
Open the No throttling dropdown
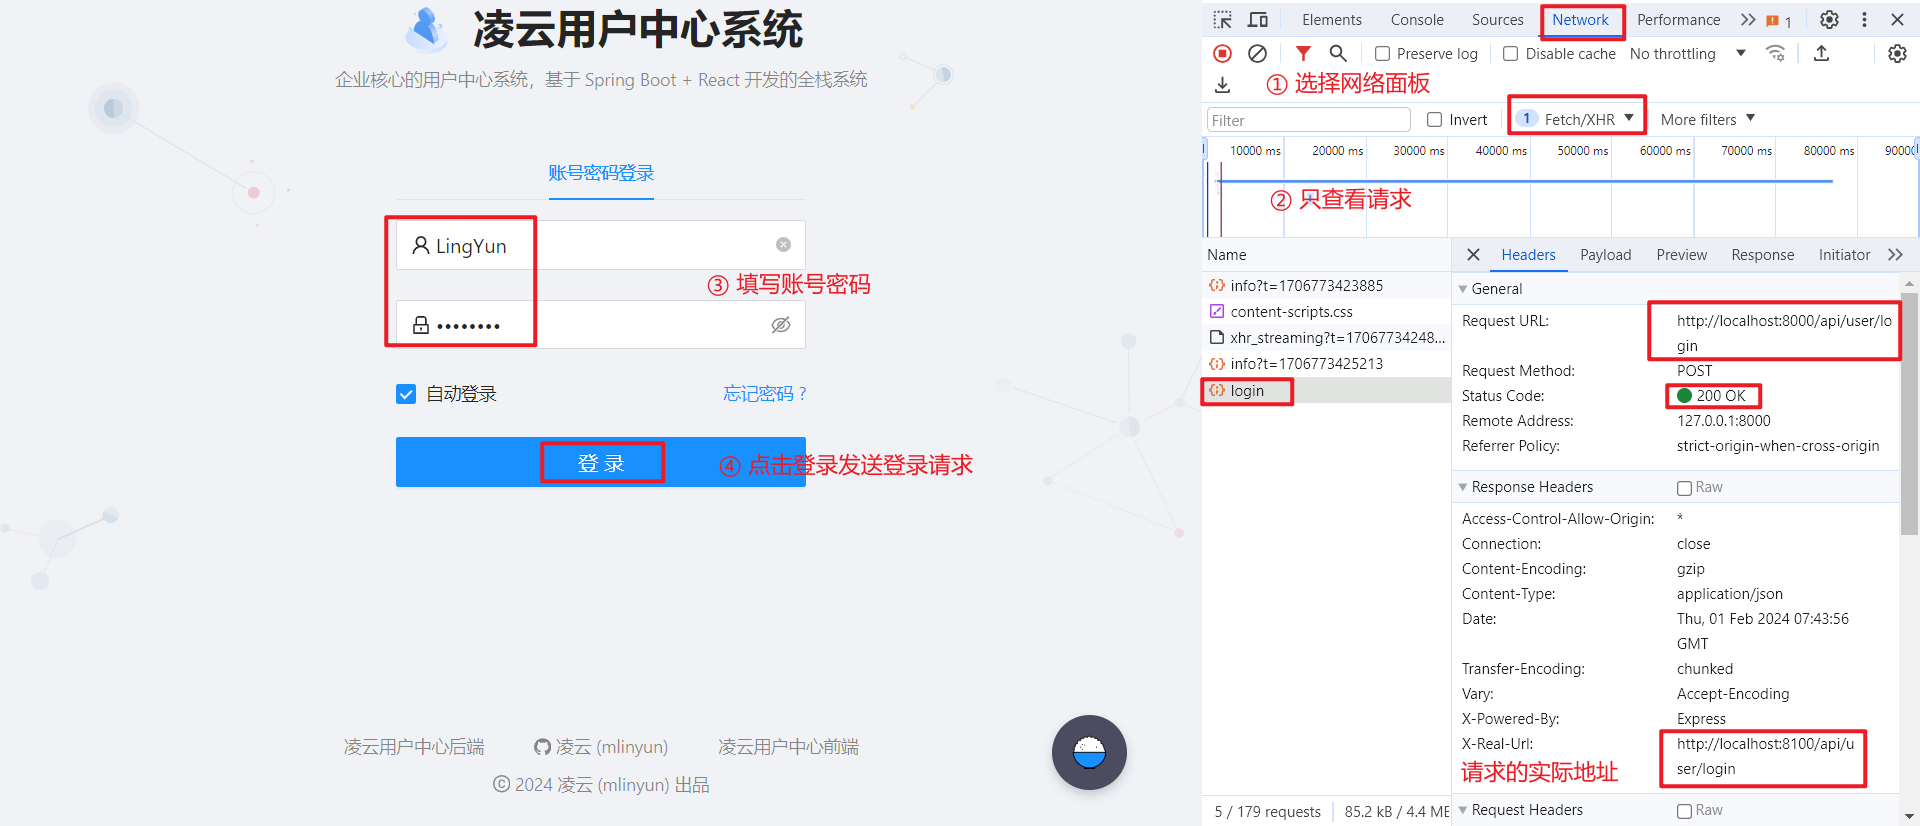1687,54
